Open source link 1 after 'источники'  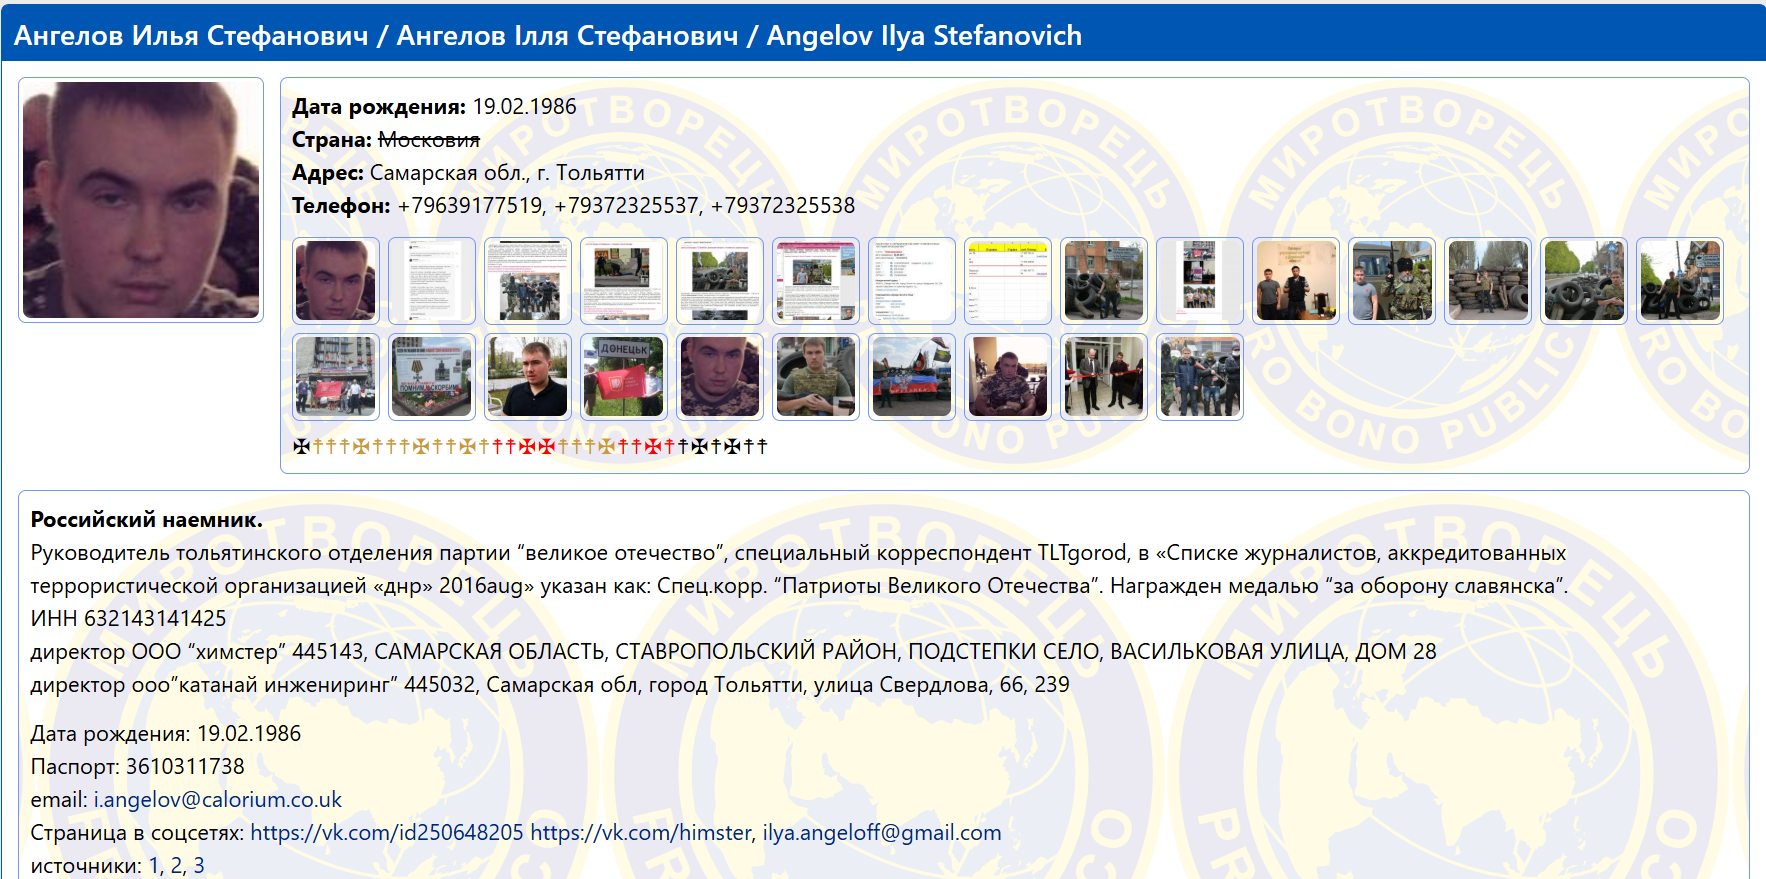[154, 866]
